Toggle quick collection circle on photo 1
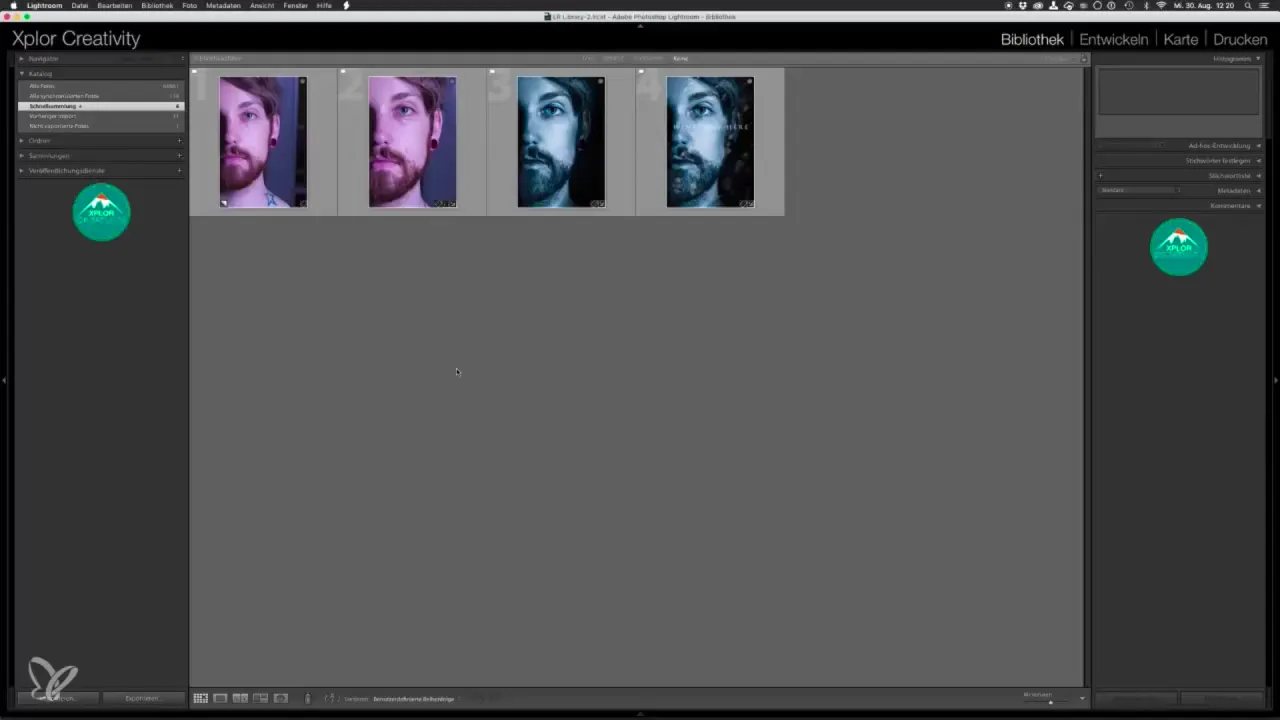 coord(302,81)
